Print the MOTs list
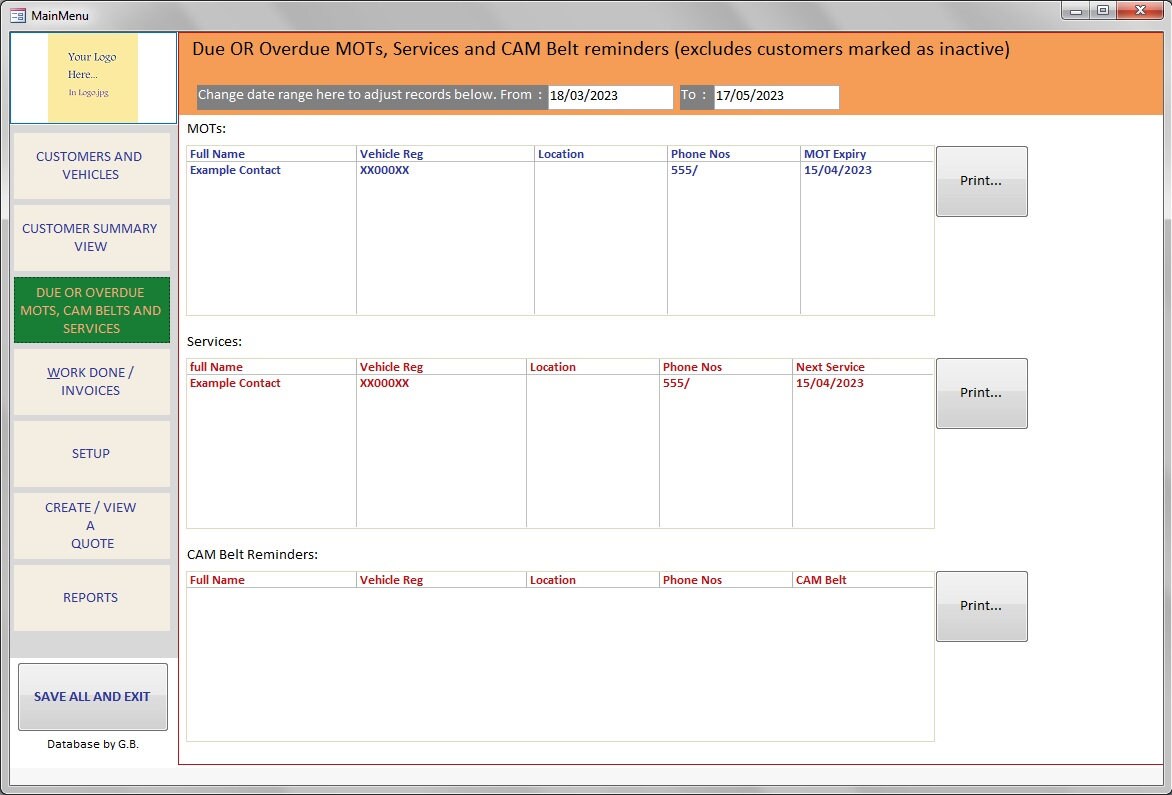This screenshot has width=1172, height=795. click(981, 181)
